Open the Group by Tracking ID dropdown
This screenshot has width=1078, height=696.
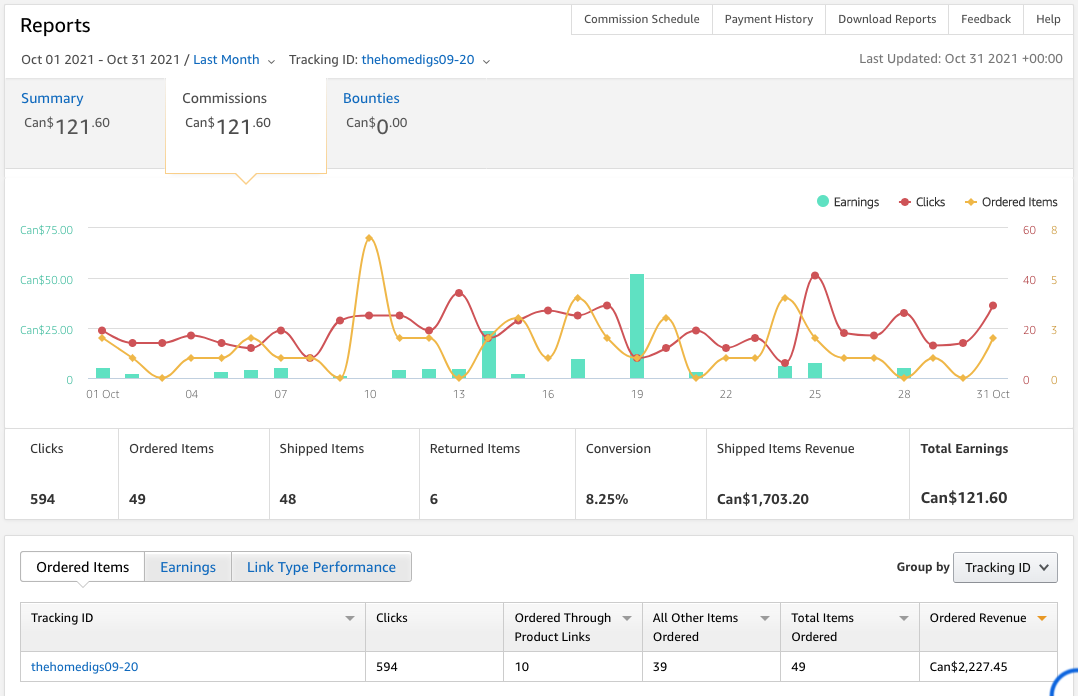(x=1005, y=567)
